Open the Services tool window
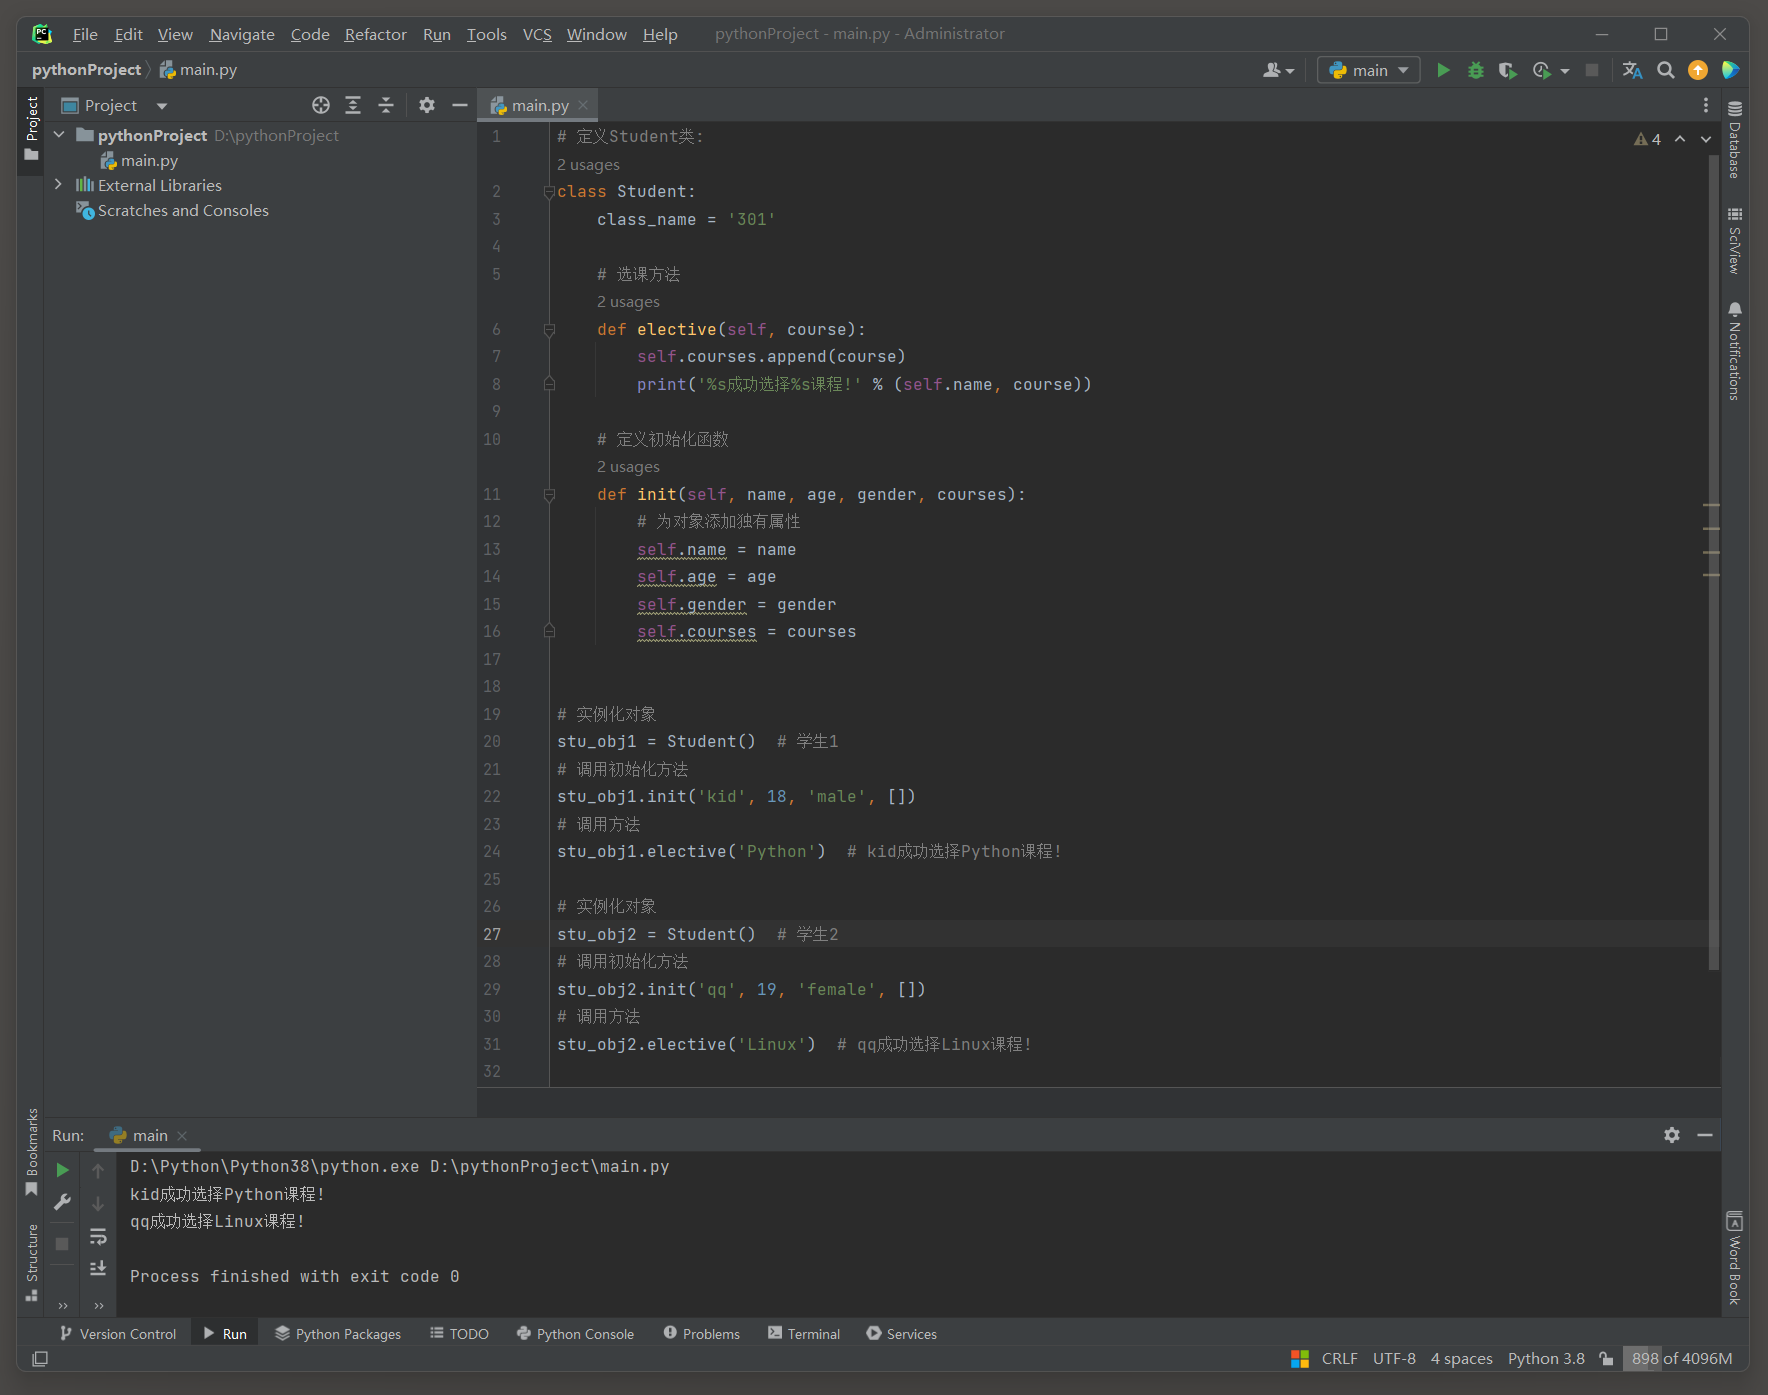 (901, 1334)
